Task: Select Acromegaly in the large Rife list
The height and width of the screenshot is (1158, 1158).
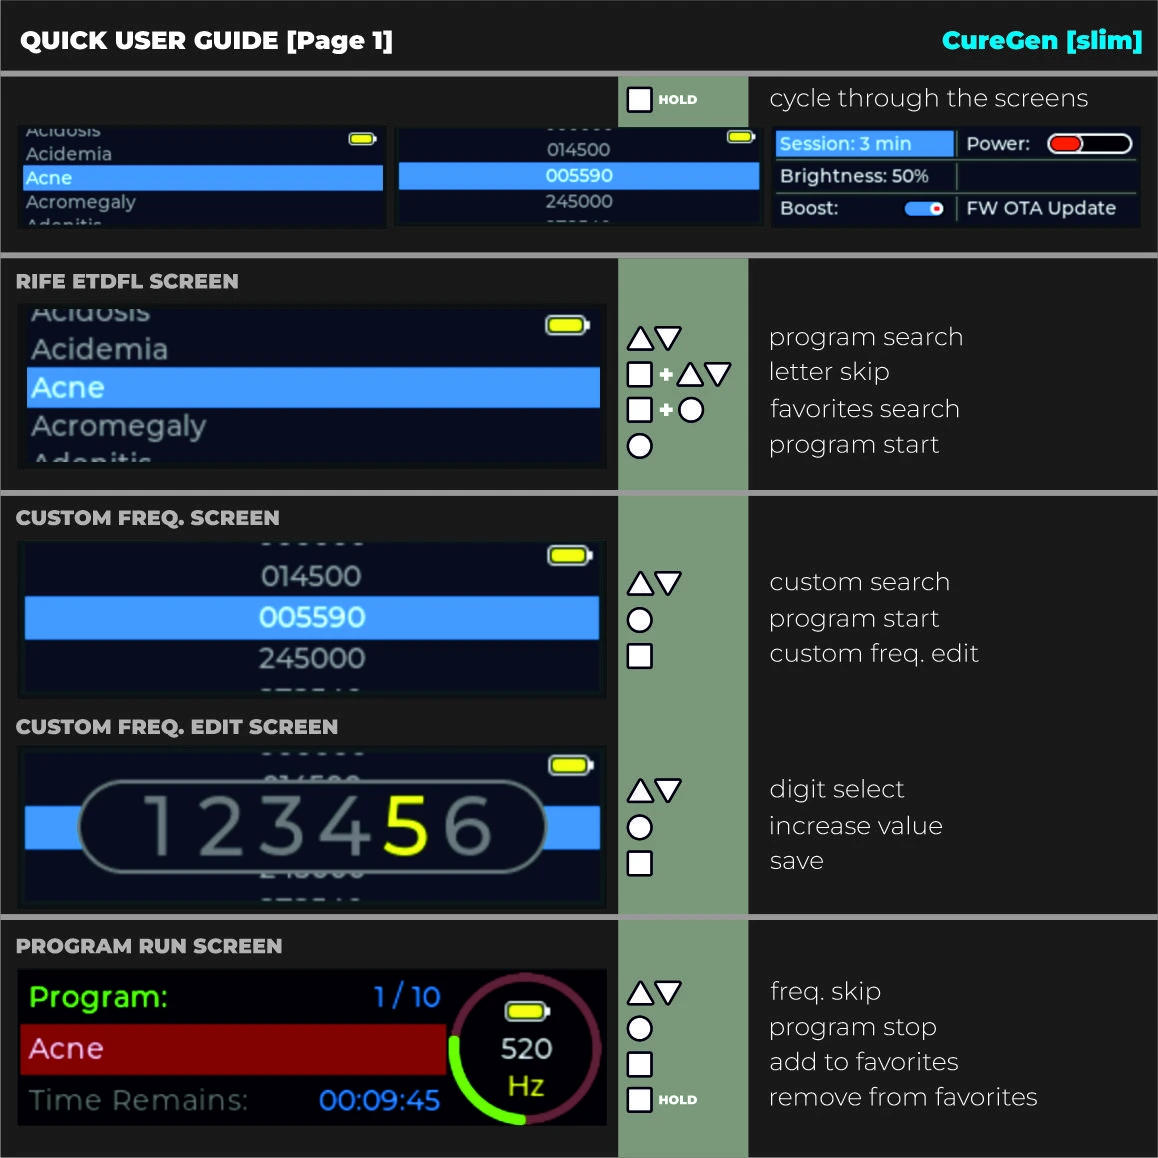Action: [119, 426]
